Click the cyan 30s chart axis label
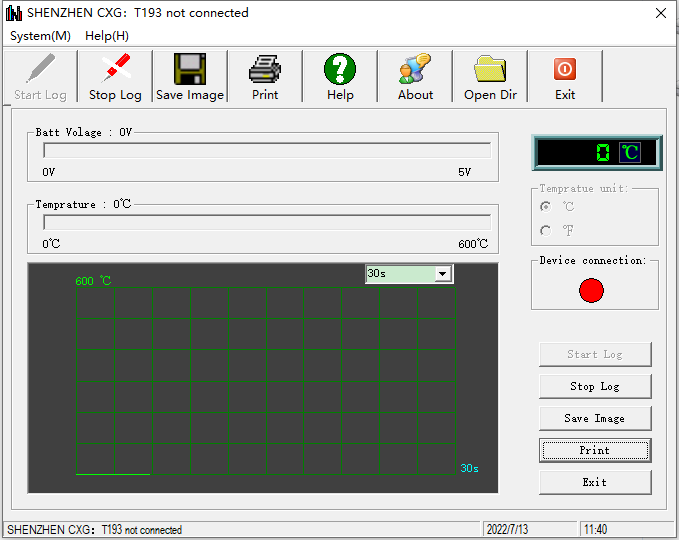 469,468
